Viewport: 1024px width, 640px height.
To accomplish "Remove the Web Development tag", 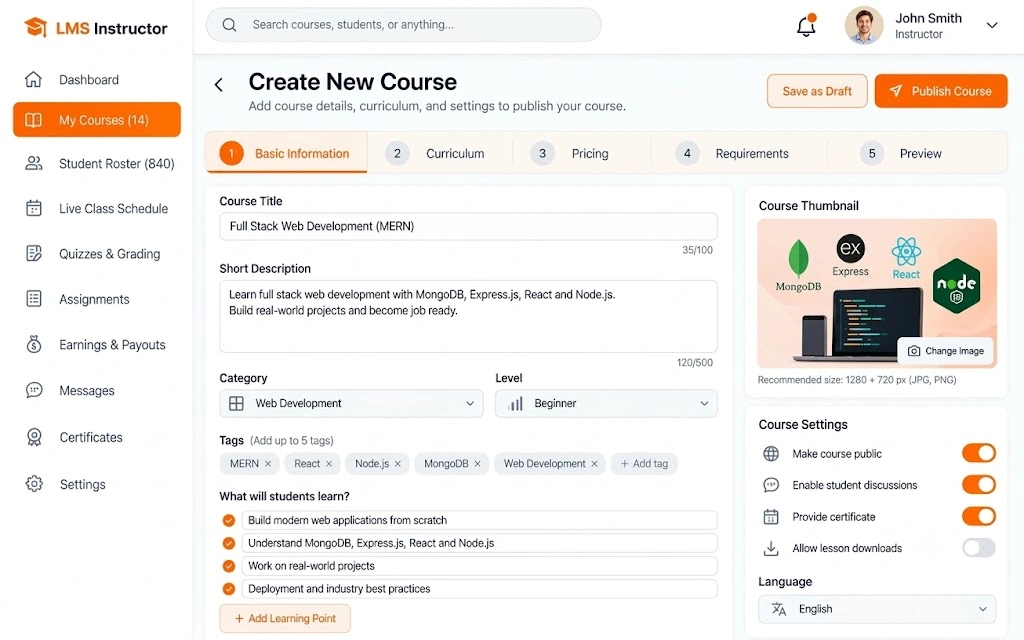I will pyautogui.click(x=594, y=464).
